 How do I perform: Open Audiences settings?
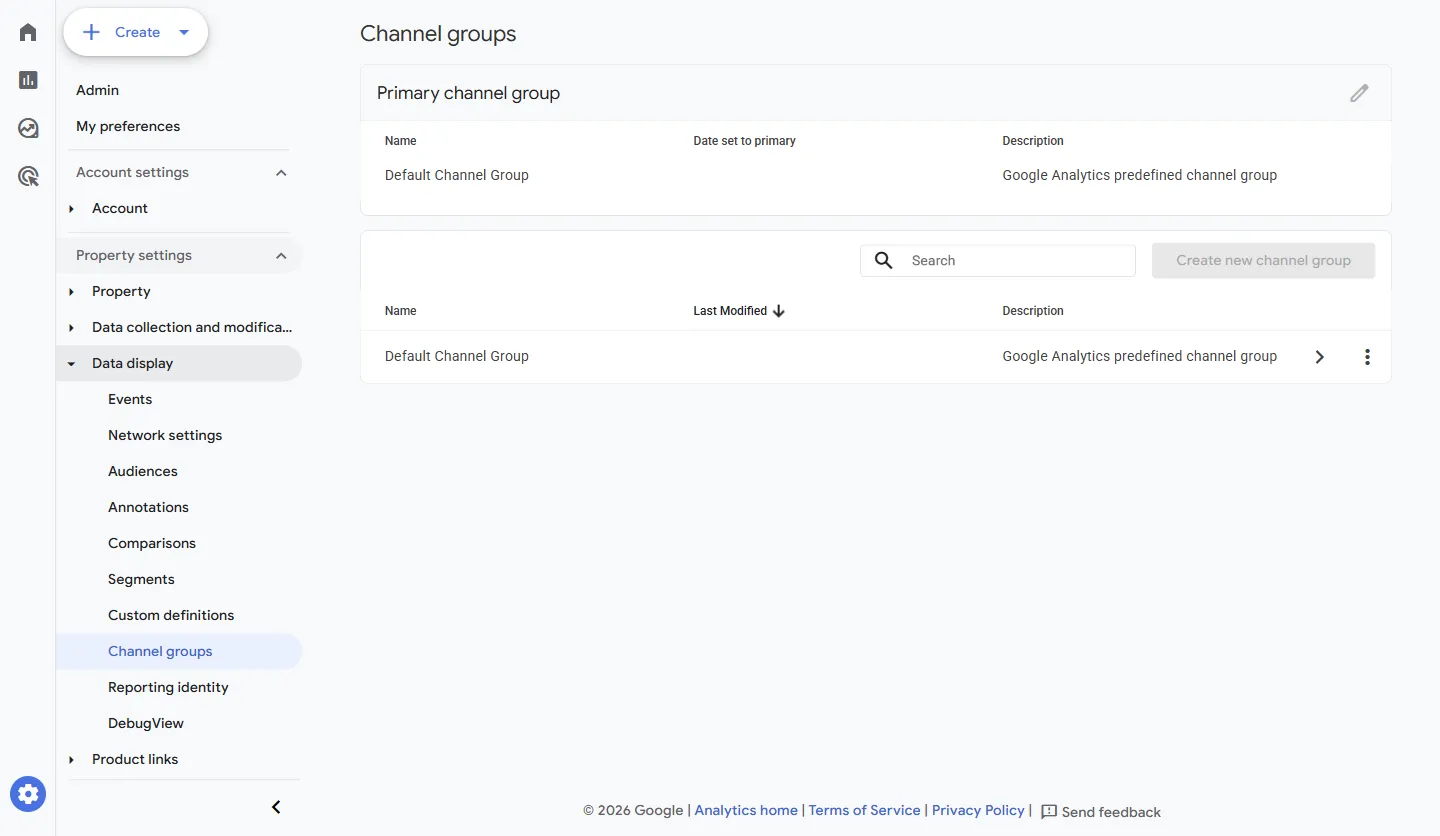pyautogui.click(x=143, y=471)
